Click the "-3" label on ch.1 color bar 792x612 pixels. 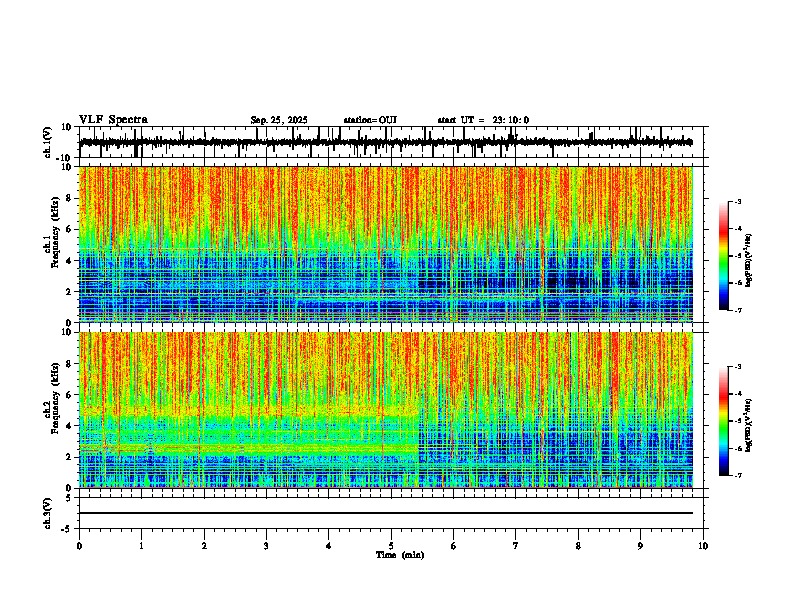[738, 201]
